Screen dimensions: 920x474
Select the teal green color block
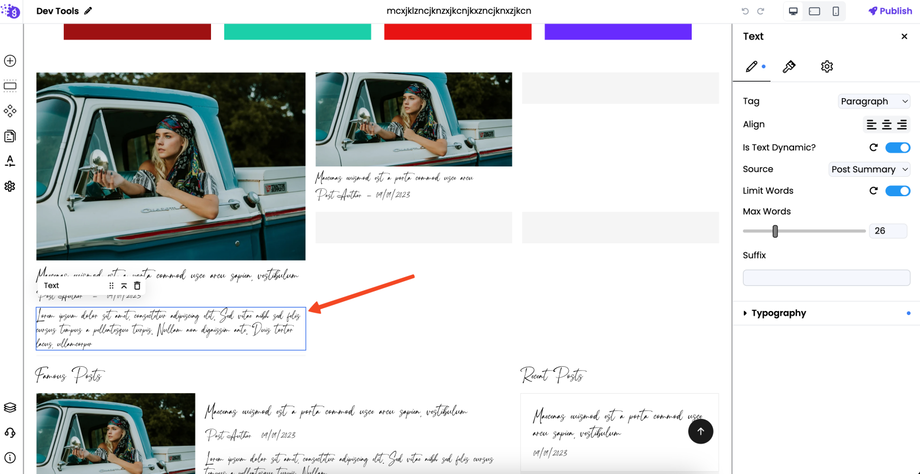[x=297, y=32]
